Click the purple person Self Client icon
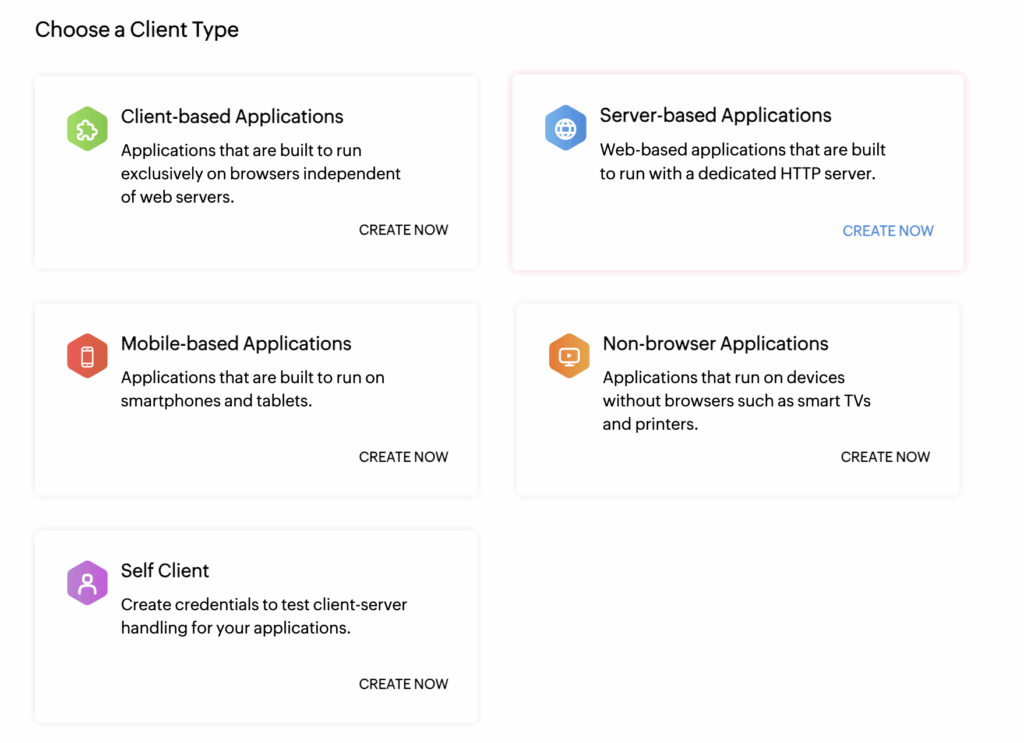1024x743 pixels. (87, 583)
